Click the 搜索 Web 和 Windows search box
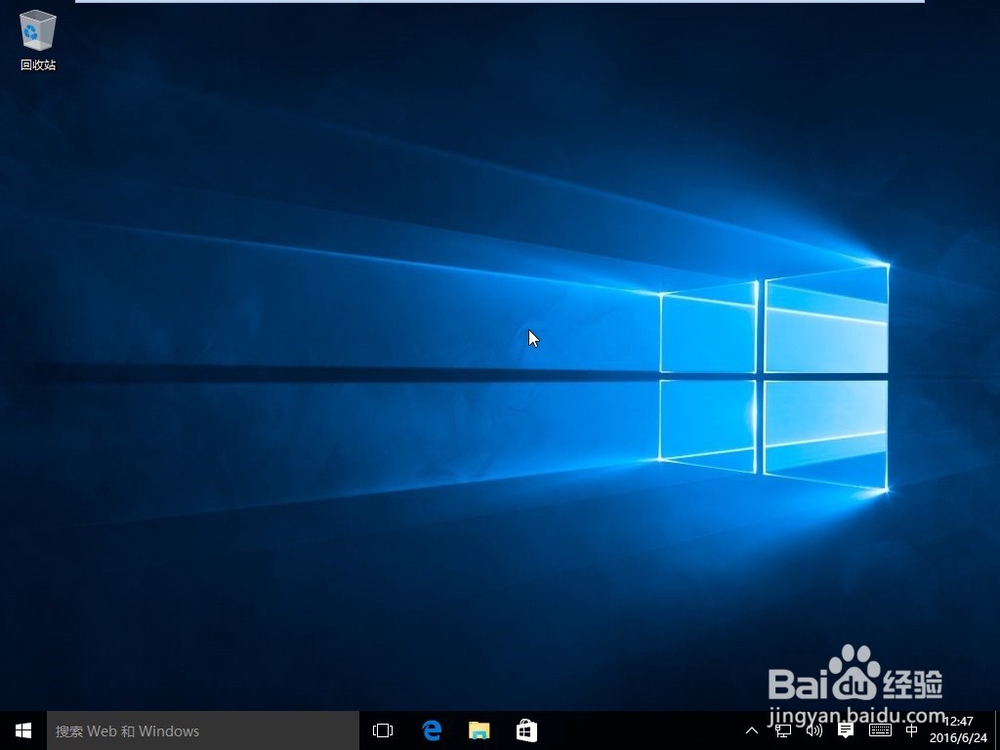The image size is (1000, 750). click(x=200, y=731)
